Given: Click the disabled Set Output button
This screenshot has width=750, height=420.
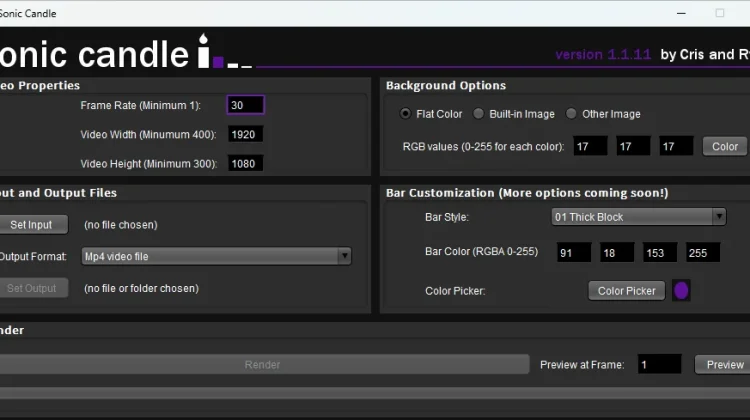Looking at the screenshot, I should (x=32, y=288).
